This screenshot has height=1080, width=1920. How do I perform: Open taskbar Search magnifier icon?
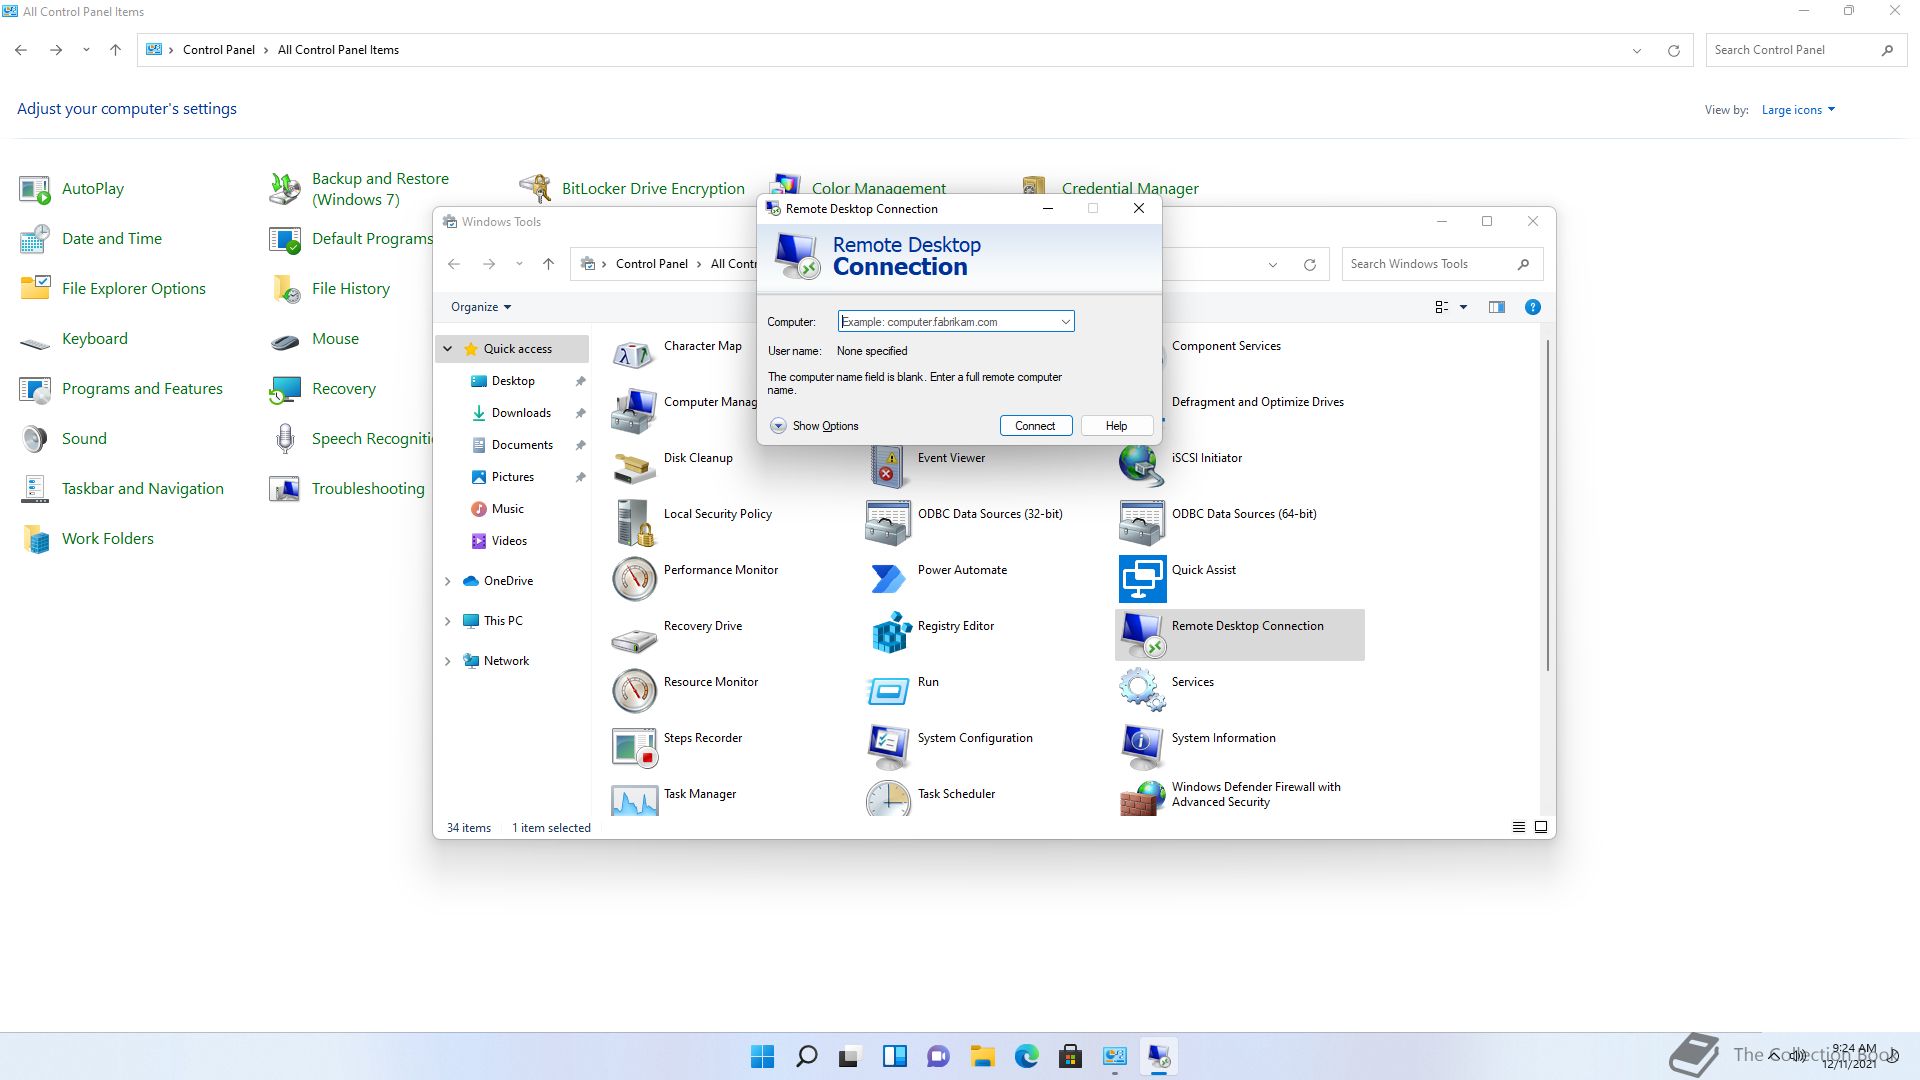[806, 1056]
